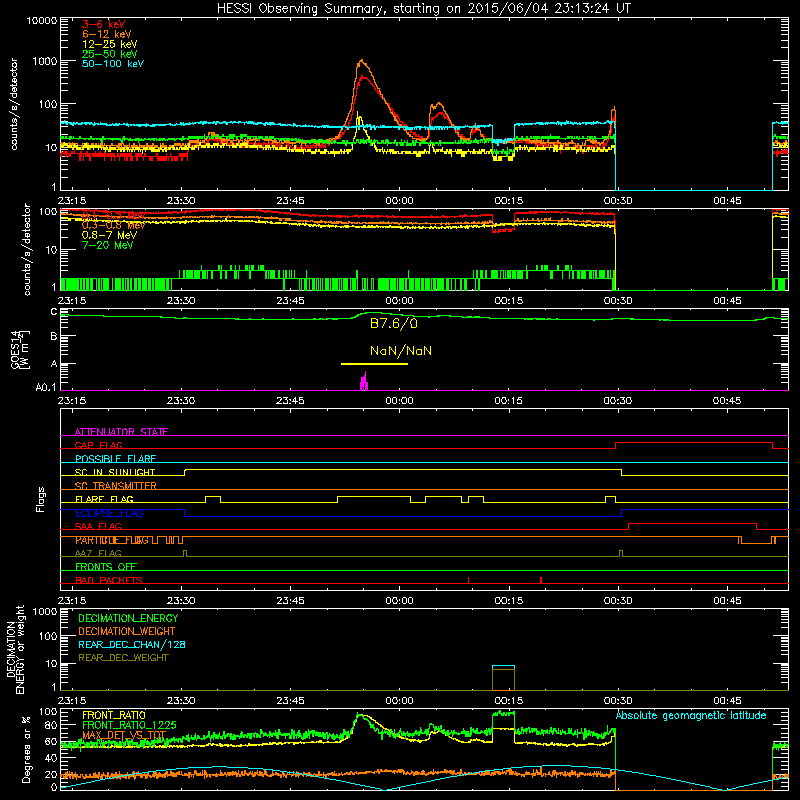Select the SC_IN_SUNLIGHT flag label
This screenshot has width=800, height=800.
[x=115, y=472]
